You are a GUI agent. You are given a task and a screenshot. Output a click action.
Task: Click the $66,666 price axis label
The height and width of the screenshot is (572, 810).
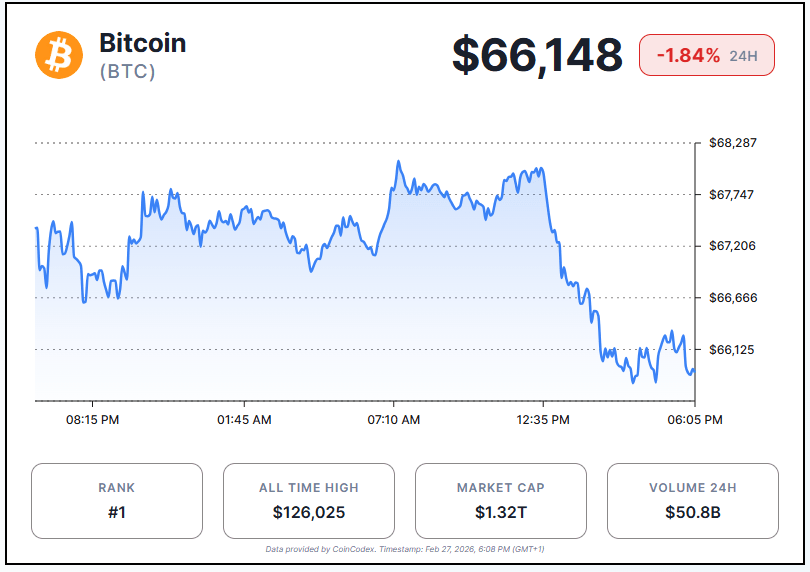tap(732, 298)
